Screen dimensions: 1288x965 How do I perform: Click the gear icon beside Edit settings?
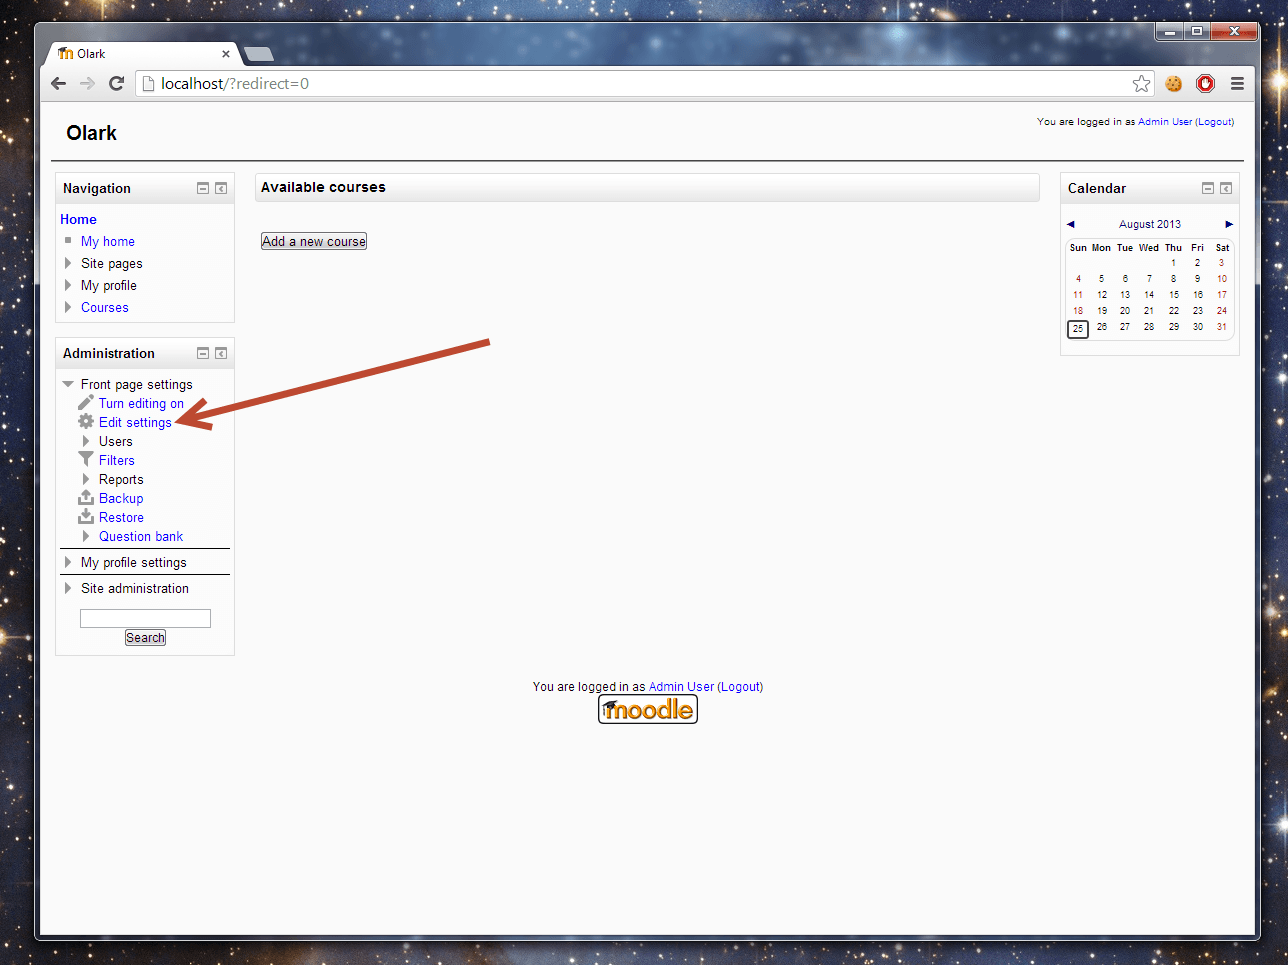86,422
